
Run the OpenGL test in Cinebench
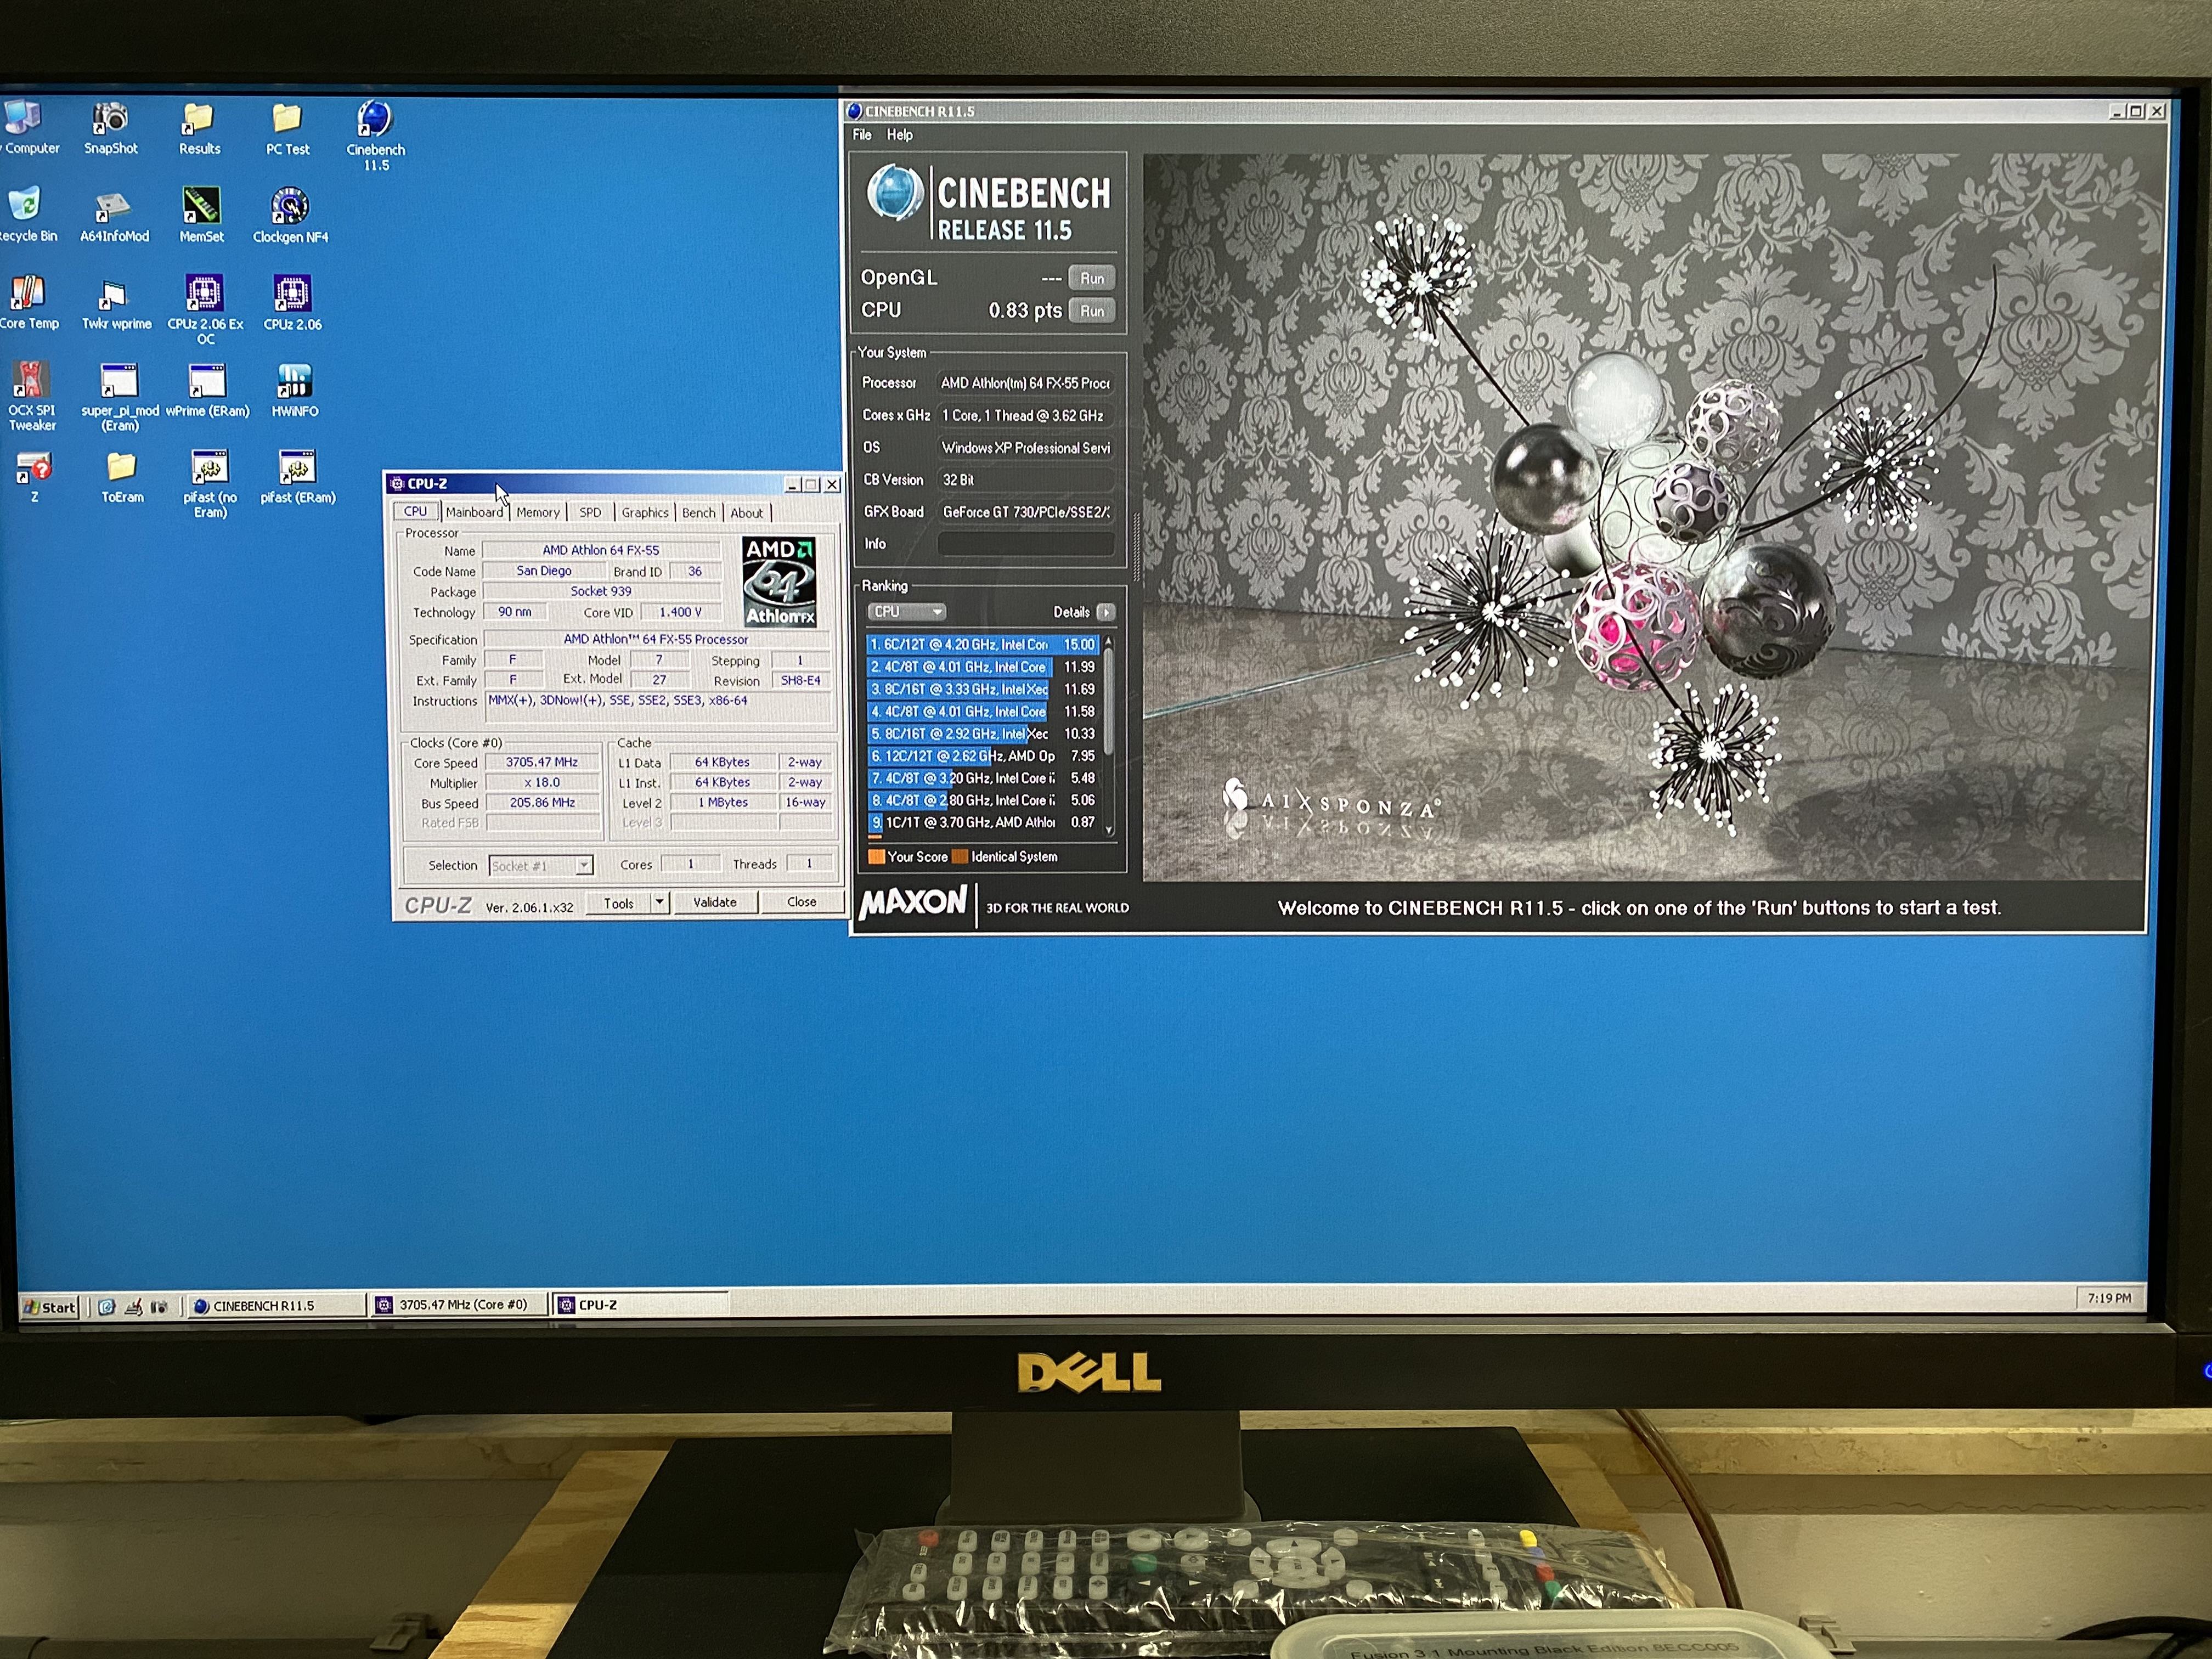(1091, 278)
